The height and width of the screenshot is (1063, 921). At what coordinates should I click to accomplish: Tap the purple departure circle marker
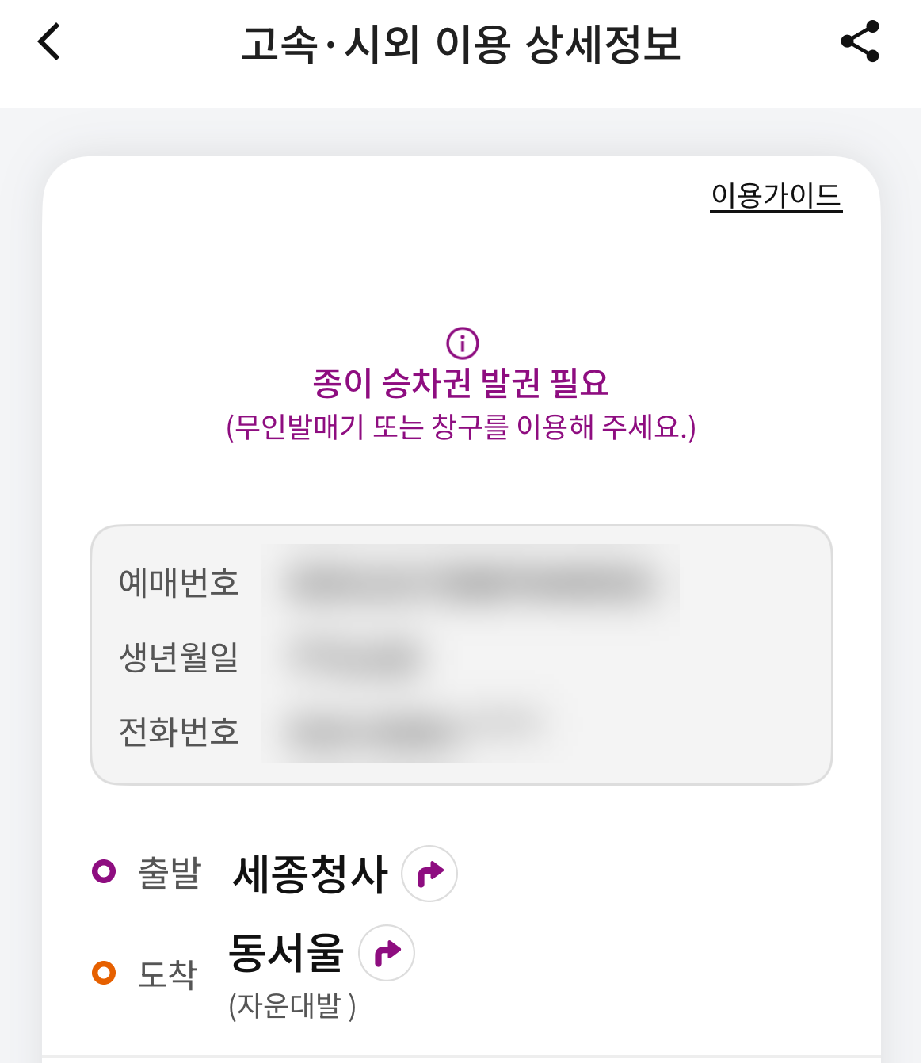(x=104, y=873)
